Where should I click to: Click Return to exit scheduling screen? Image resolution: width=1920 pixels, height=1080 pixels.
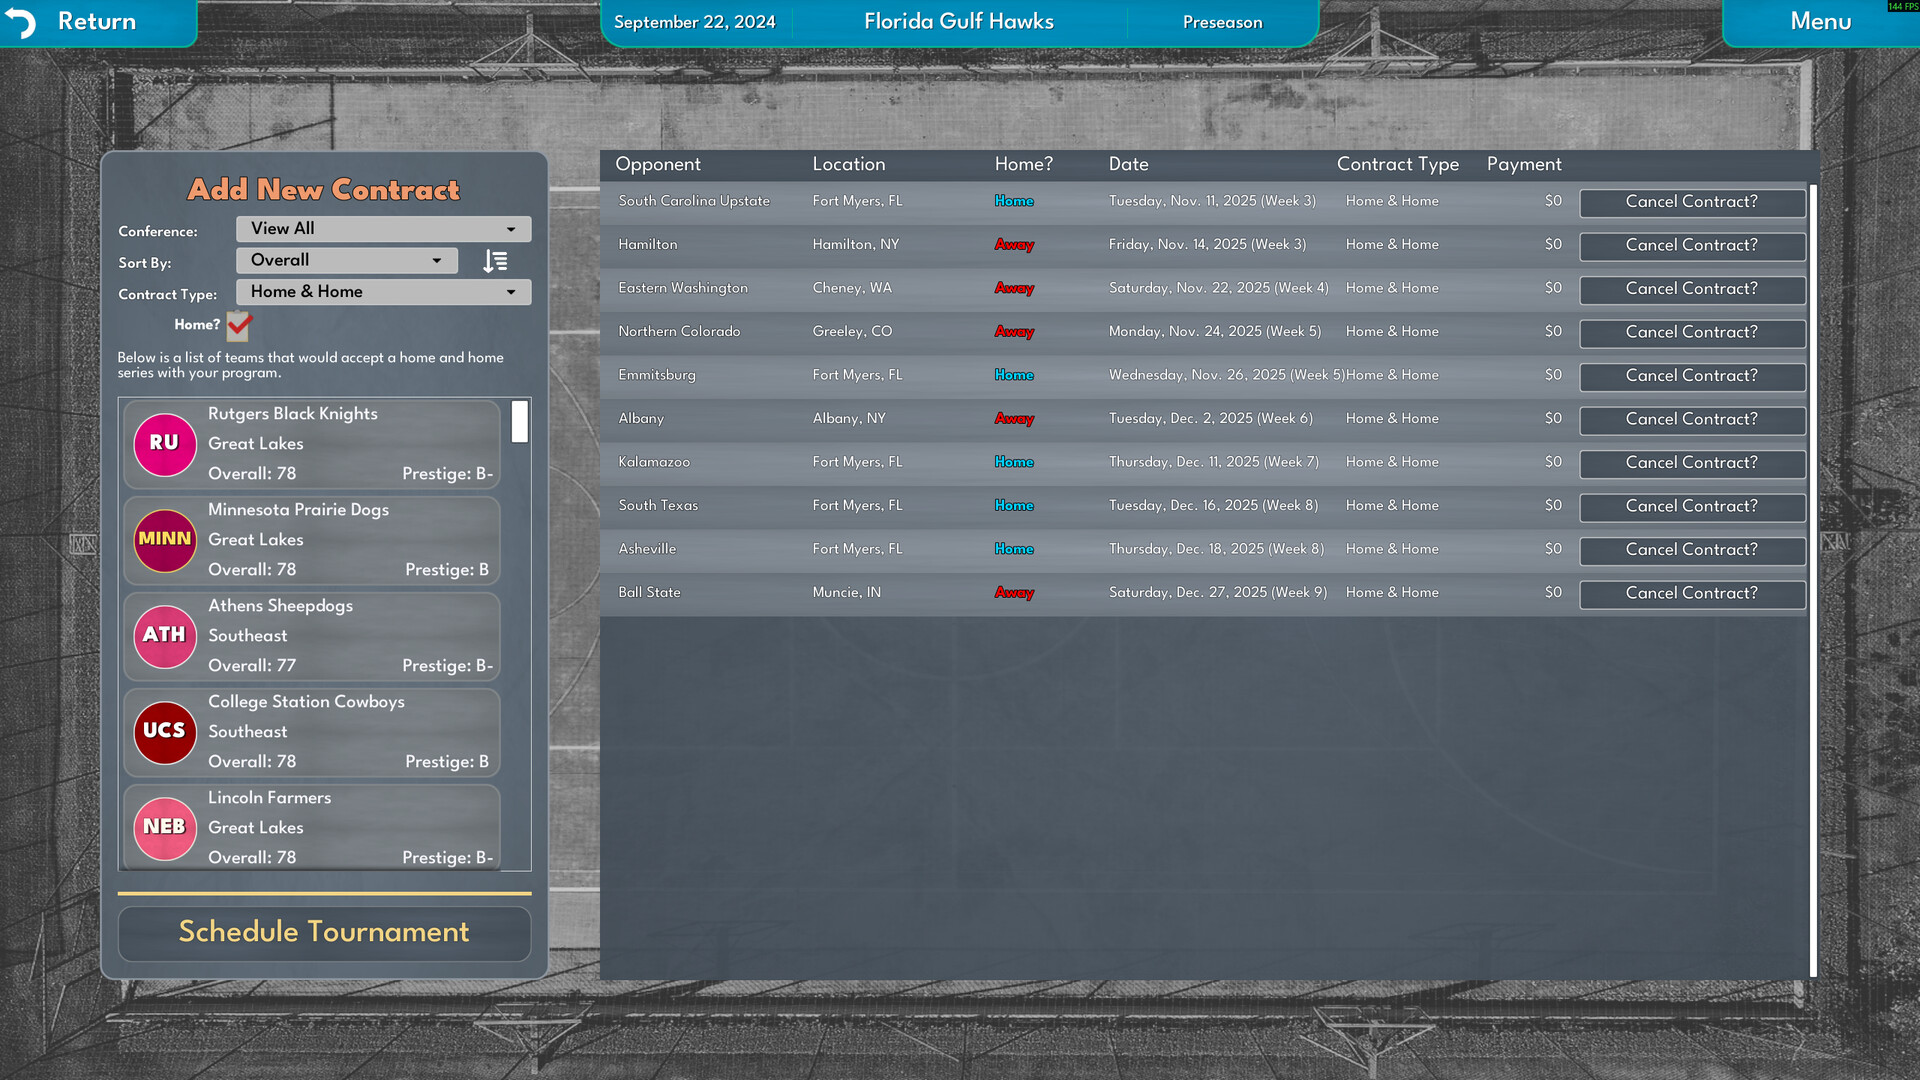click(x=97, y=20)
